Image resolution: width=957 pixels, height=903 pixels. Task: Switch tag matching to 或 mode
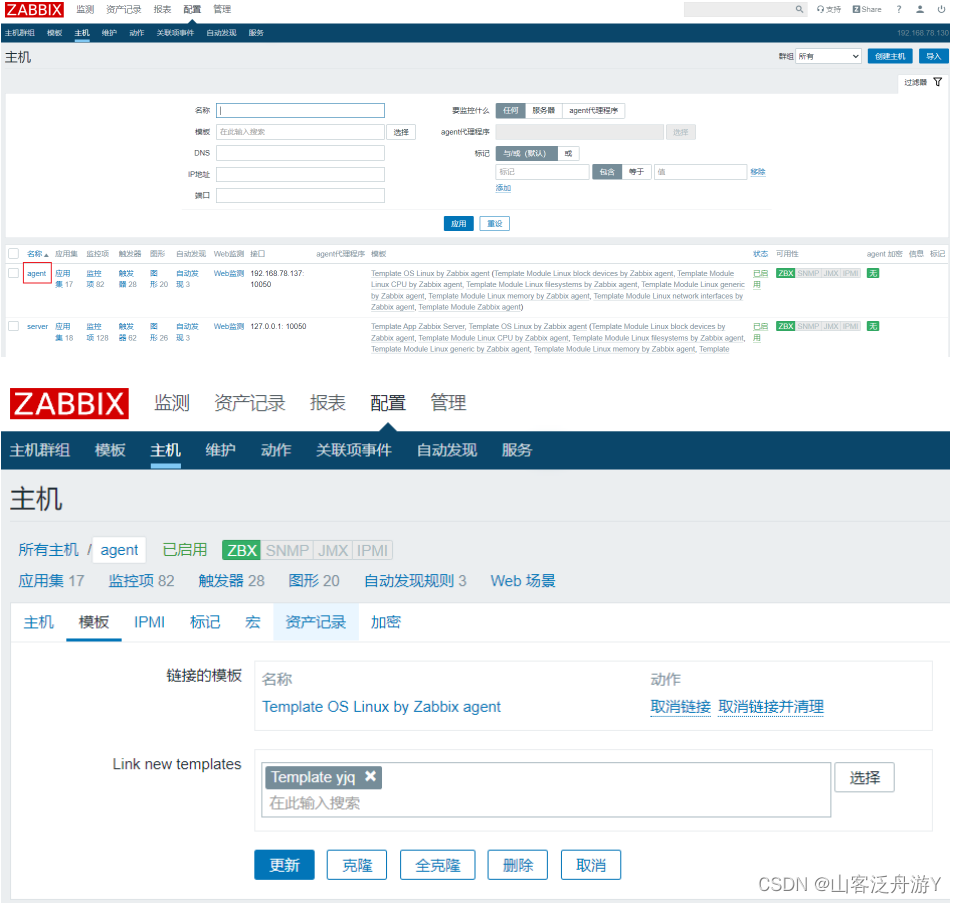(x=566, y=152)
